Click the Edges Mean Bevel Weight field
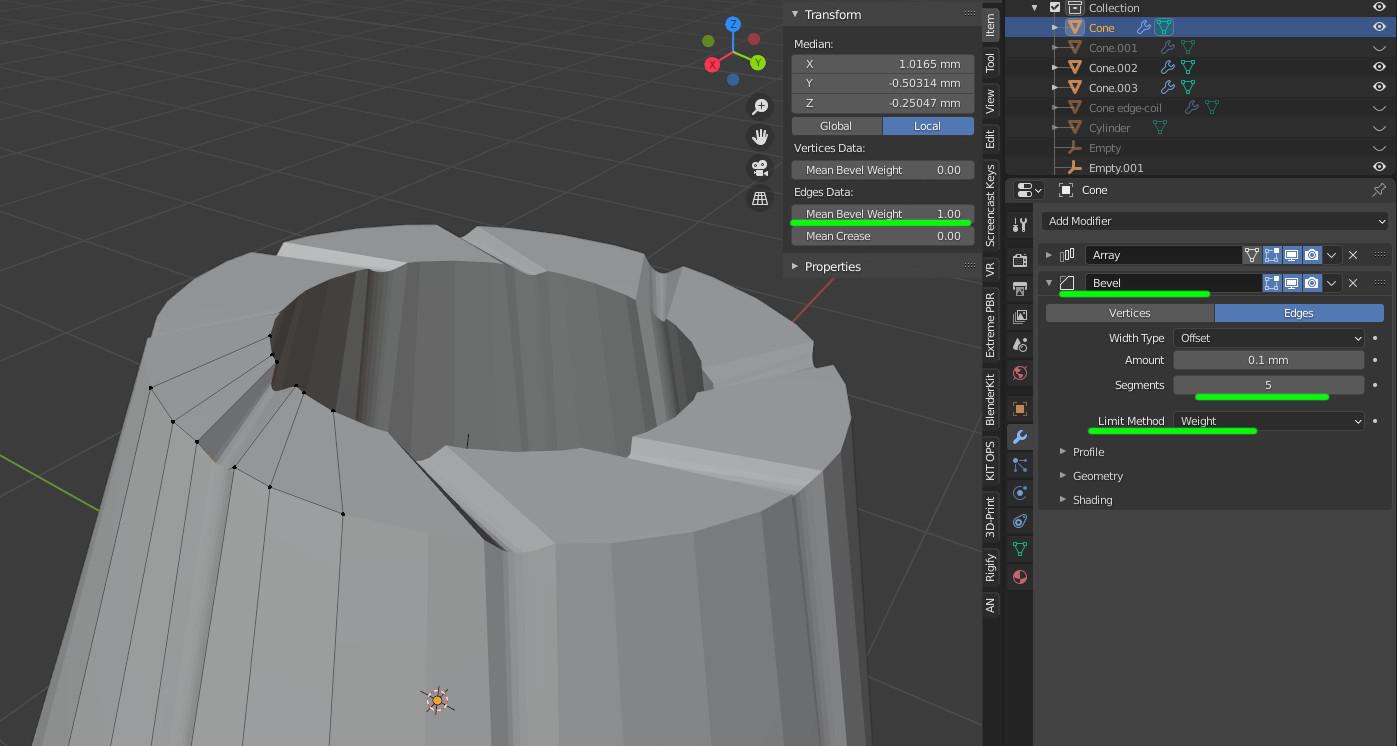1397x746 pixels. [882, 214]
